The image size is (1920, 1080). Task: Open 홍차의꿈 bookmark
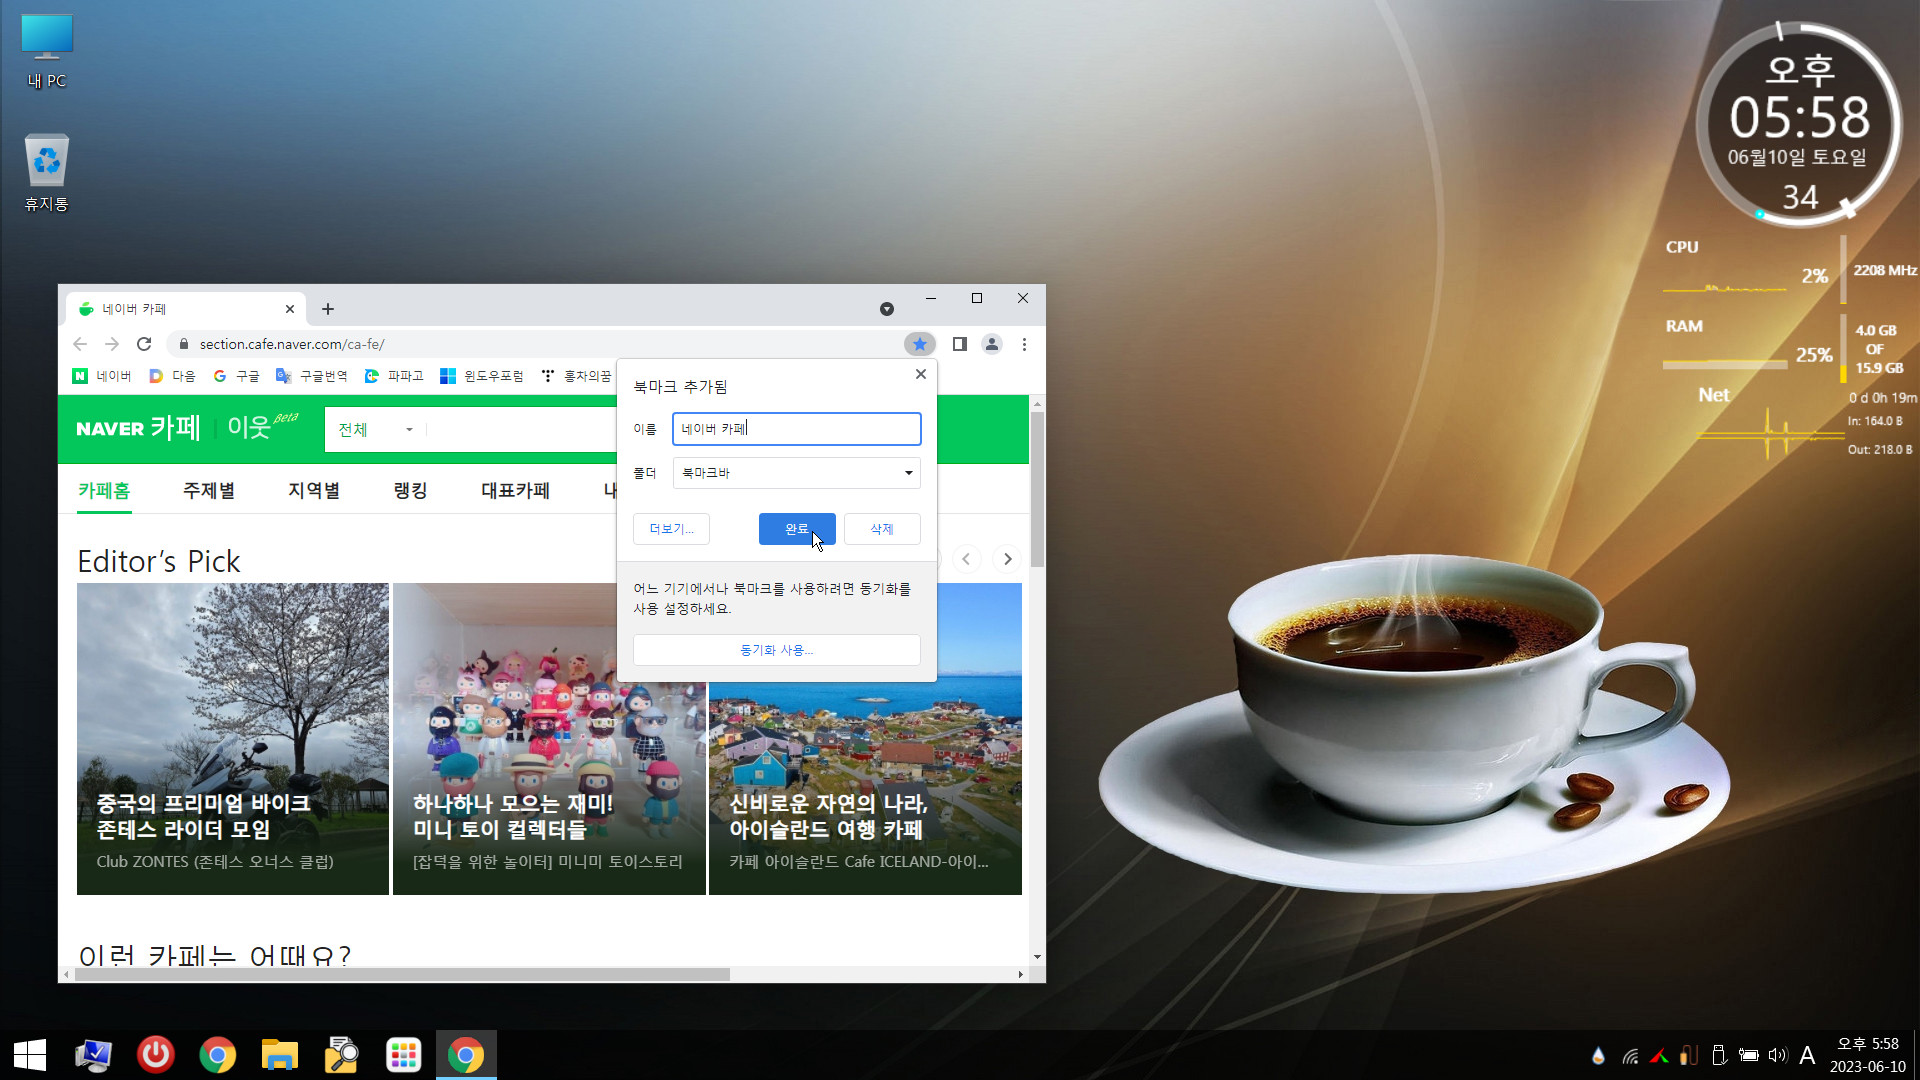[576, 376]
